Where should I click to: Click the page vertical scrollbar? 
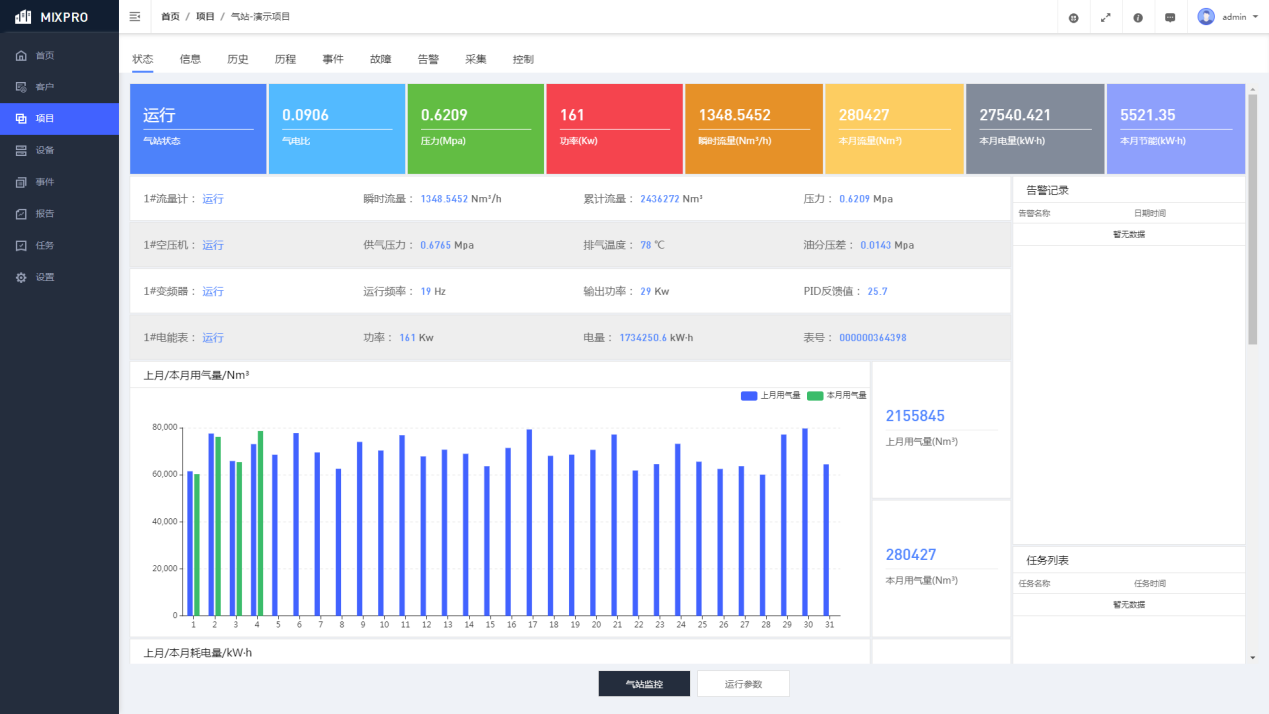pyautogui.click(x=1252, y=220)
